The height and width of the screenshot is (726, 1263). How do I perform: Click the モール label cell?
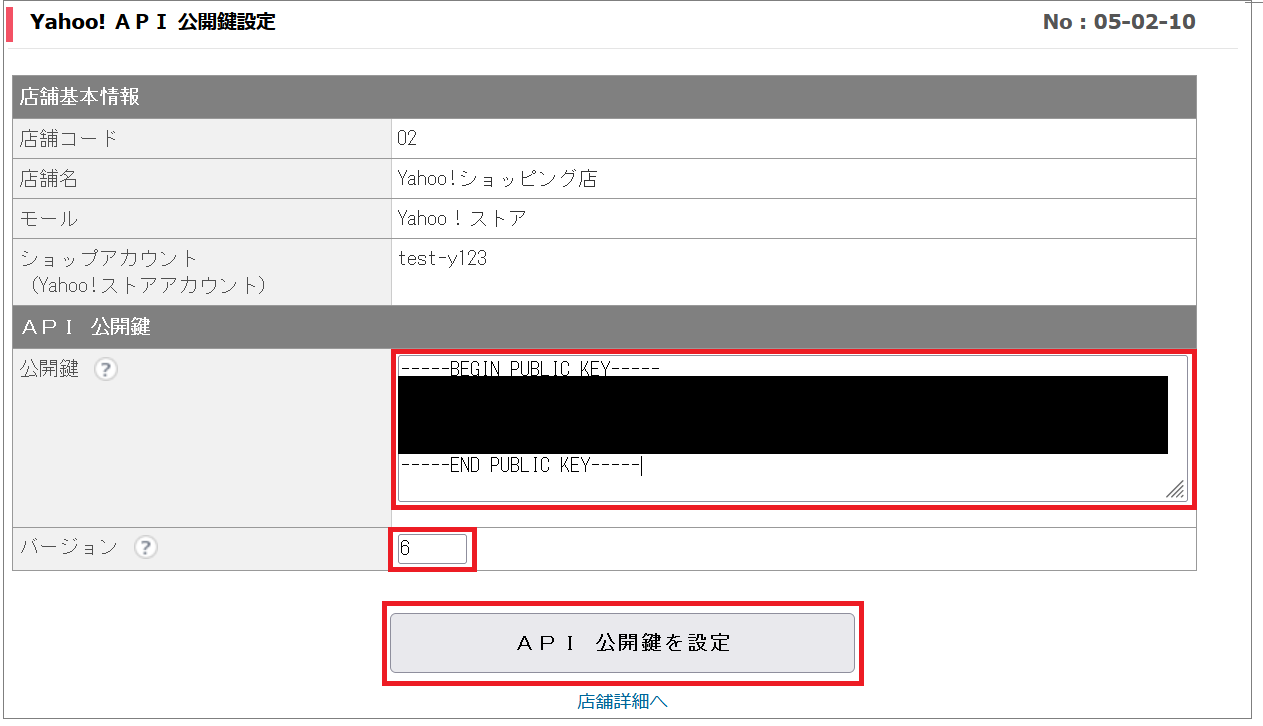pos(202,219)
